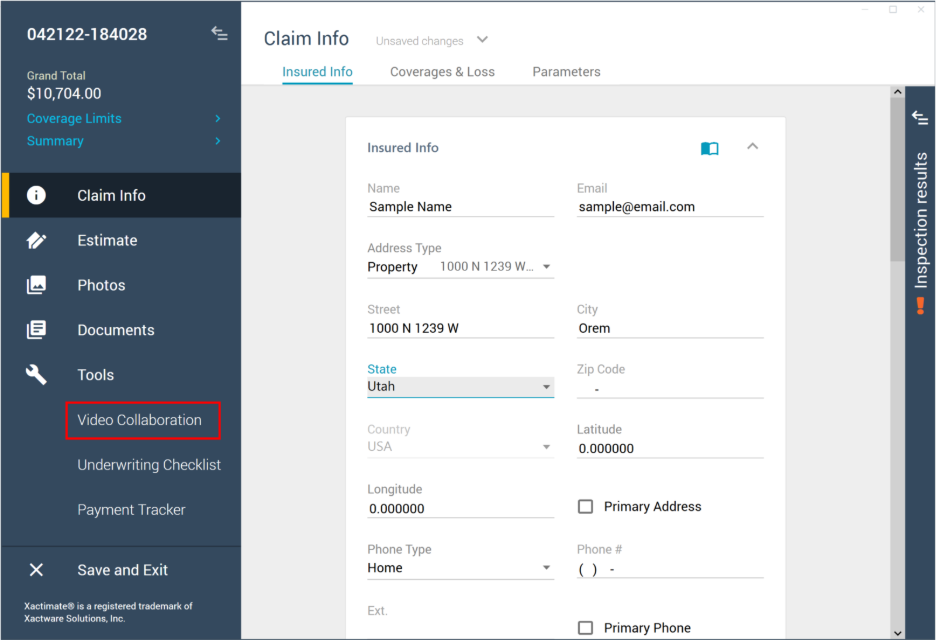Screen dimensions: 936x640
Task: Click the book icon in Insured Info card
Action: point(709,148)
